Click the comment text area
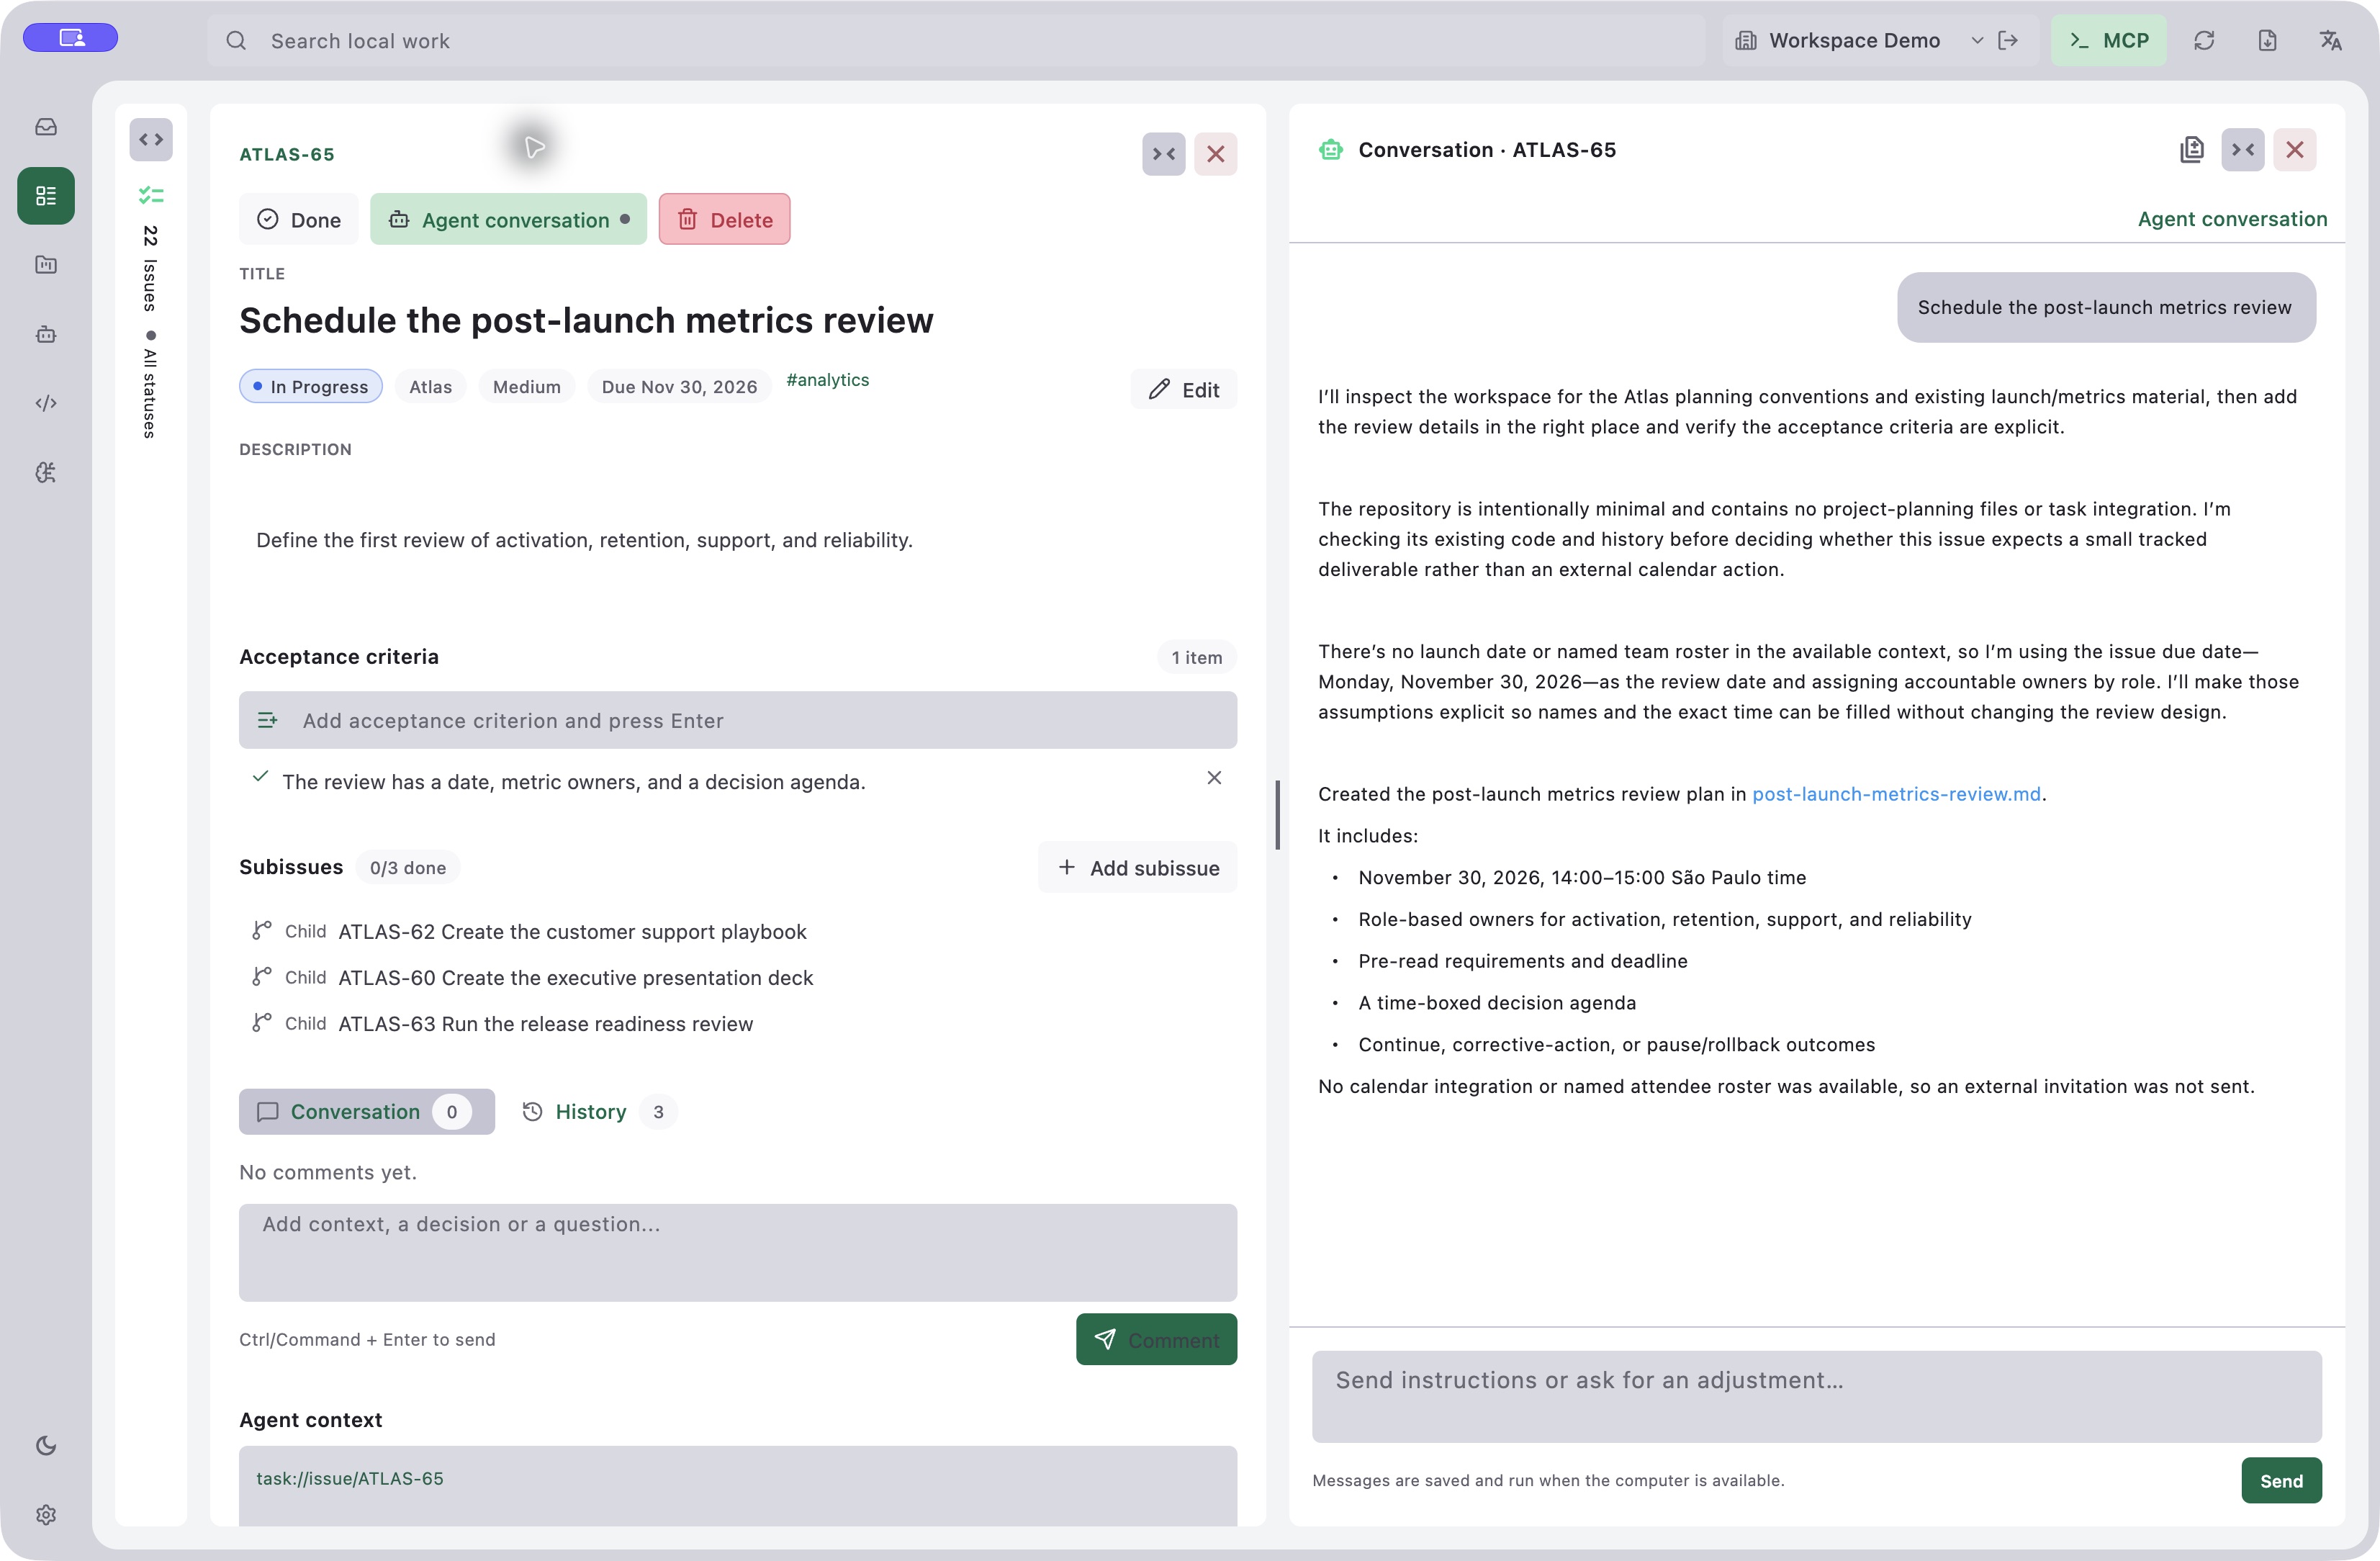 click(x=738, y=1253)
